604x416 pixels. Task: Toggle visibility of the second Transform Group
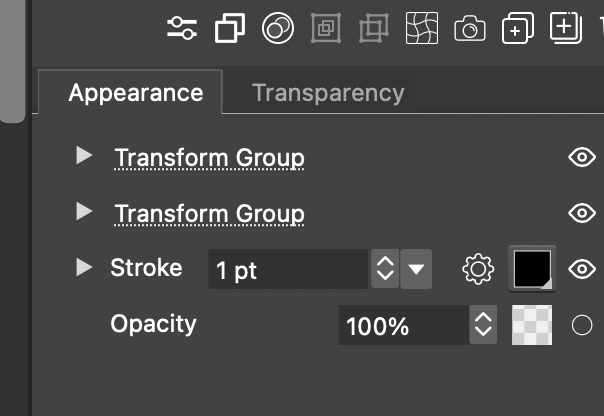[581, 213]
